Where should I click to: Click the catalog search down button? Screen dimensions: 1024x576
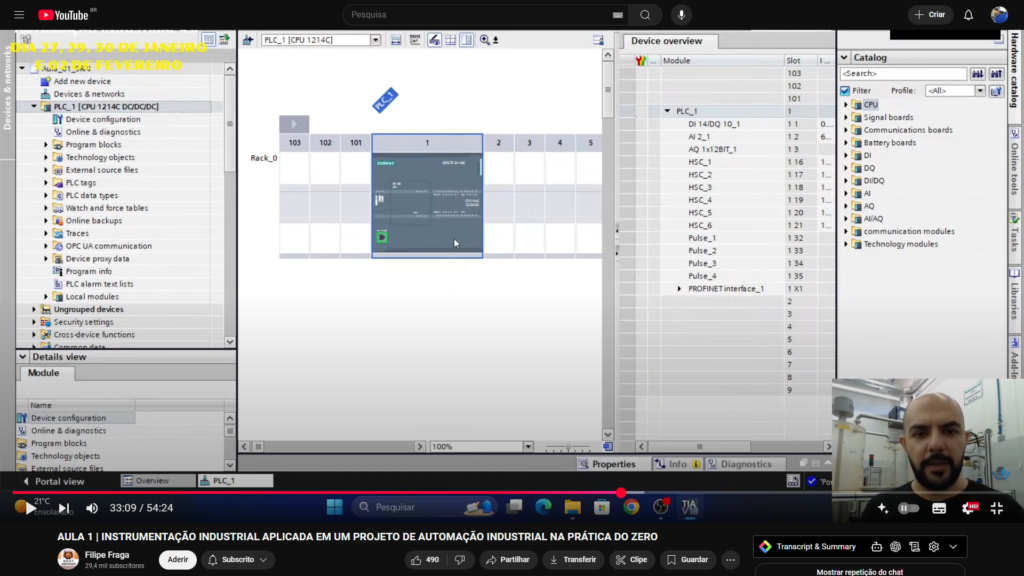tap(978, 74)
